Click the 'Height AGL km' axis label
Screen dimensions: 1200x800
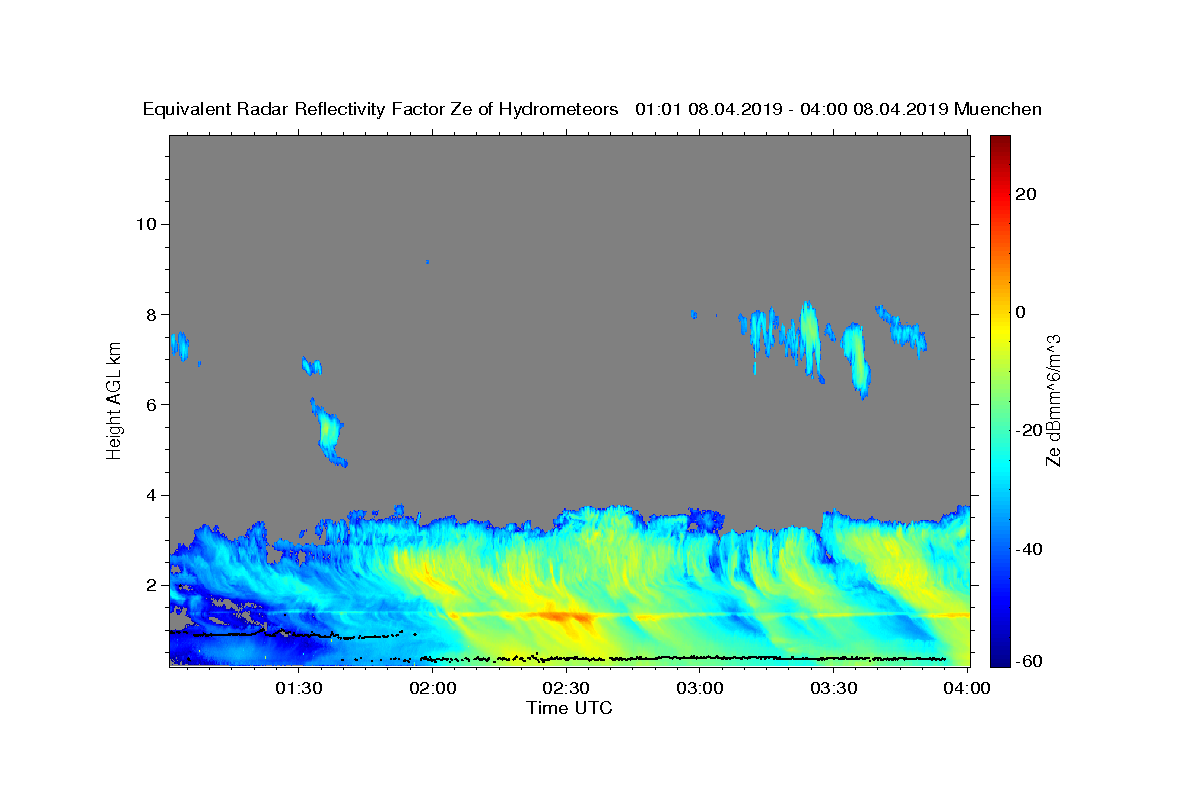click(115, 401)
